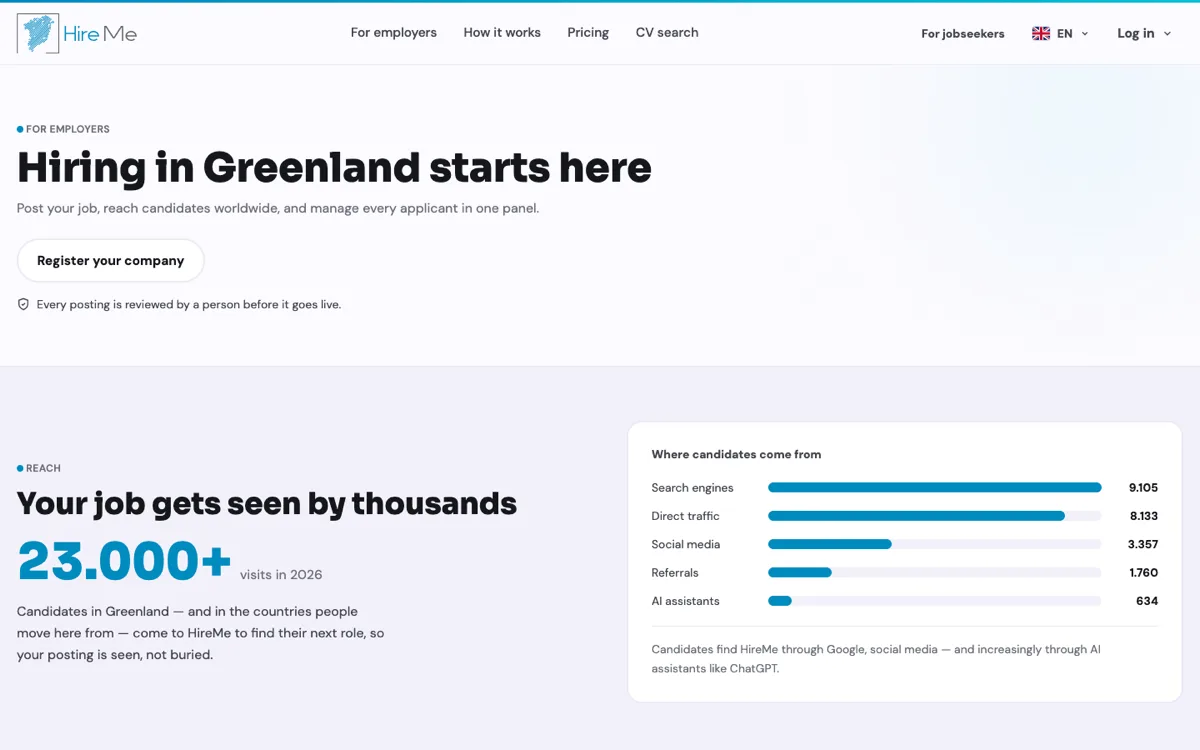Click the "Hiring in Greenland starts here" heading
The image size is (1200, 750).
coord(334,167)
